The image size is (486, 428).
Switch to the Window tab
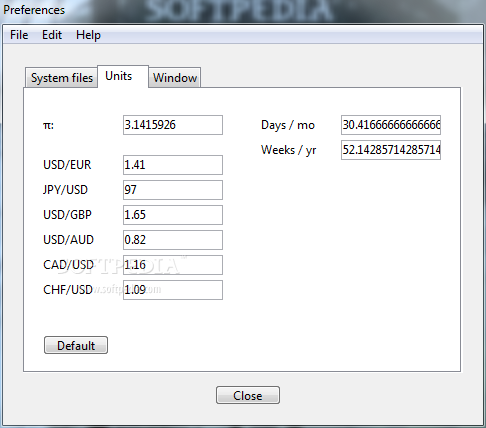click(175, 78)
